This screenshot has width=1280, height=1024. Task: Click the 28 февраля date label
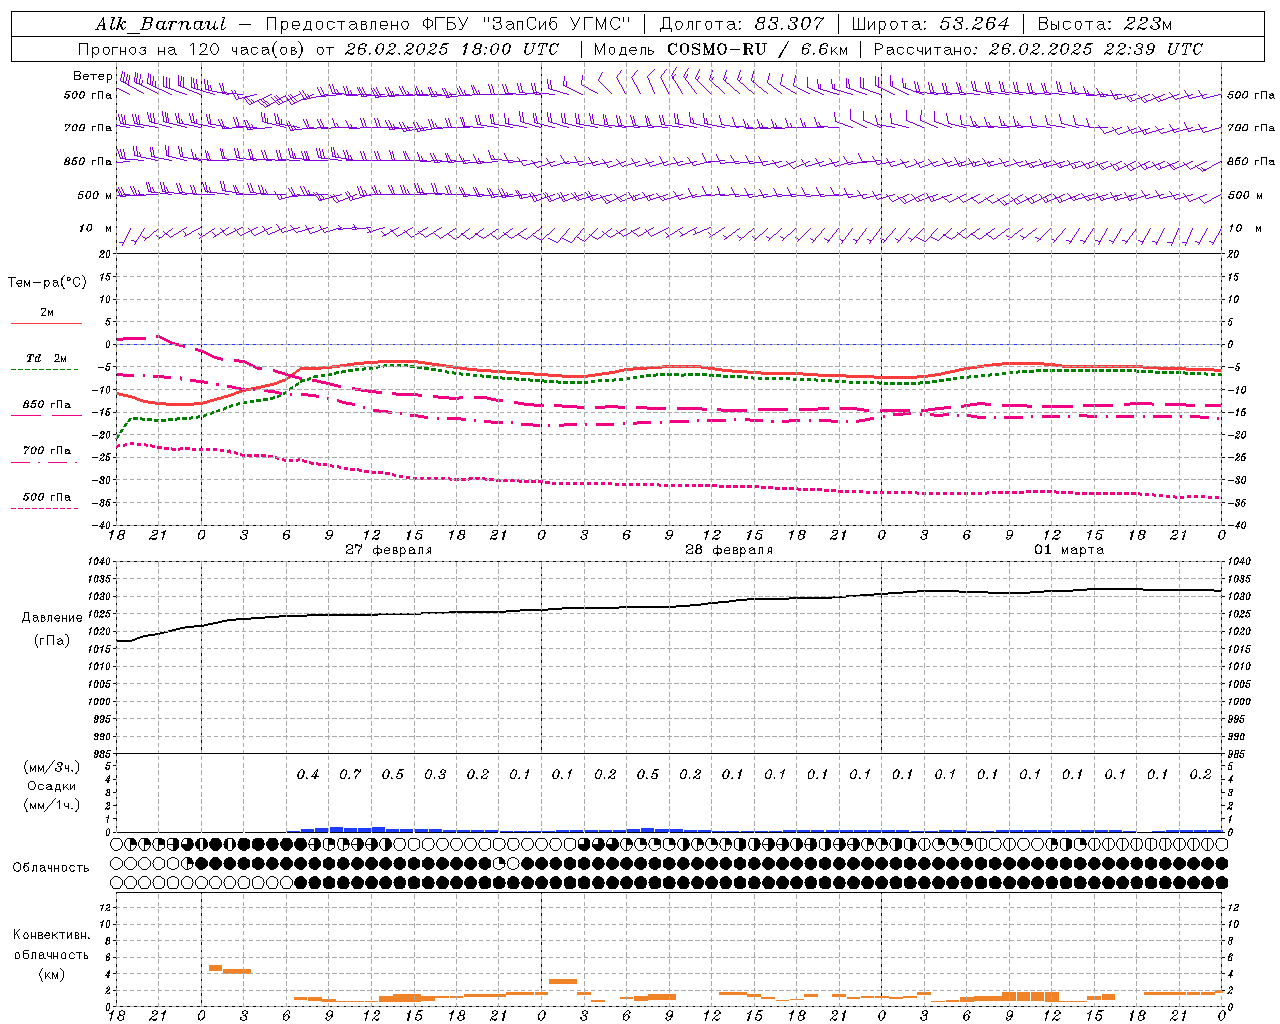click(x=728, y=550)
